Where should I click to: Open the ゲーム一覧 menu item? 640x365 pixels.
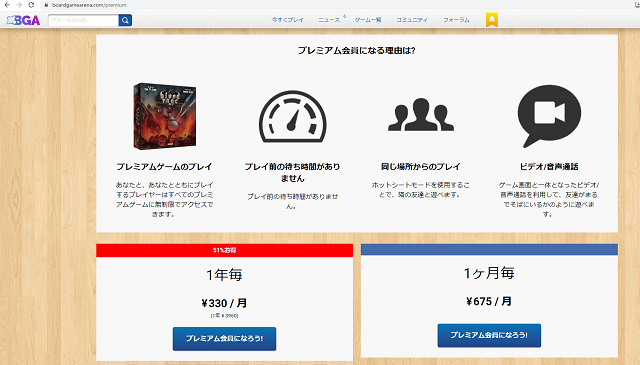368,20
